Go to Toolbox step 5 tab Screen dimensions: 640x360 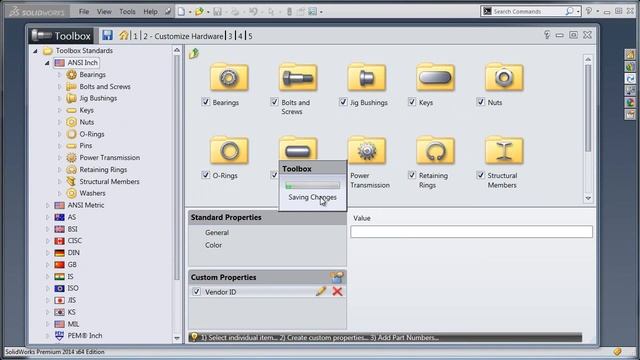[x=250, y=36]
